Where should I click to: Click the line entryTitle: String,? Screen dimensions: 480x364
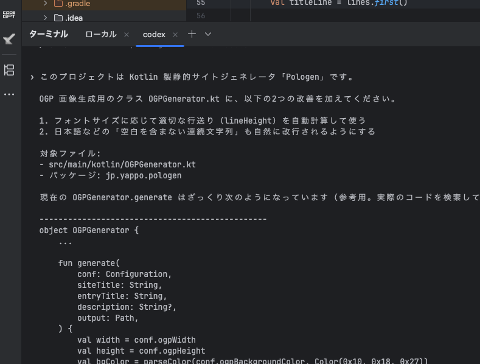click(122, 296)
